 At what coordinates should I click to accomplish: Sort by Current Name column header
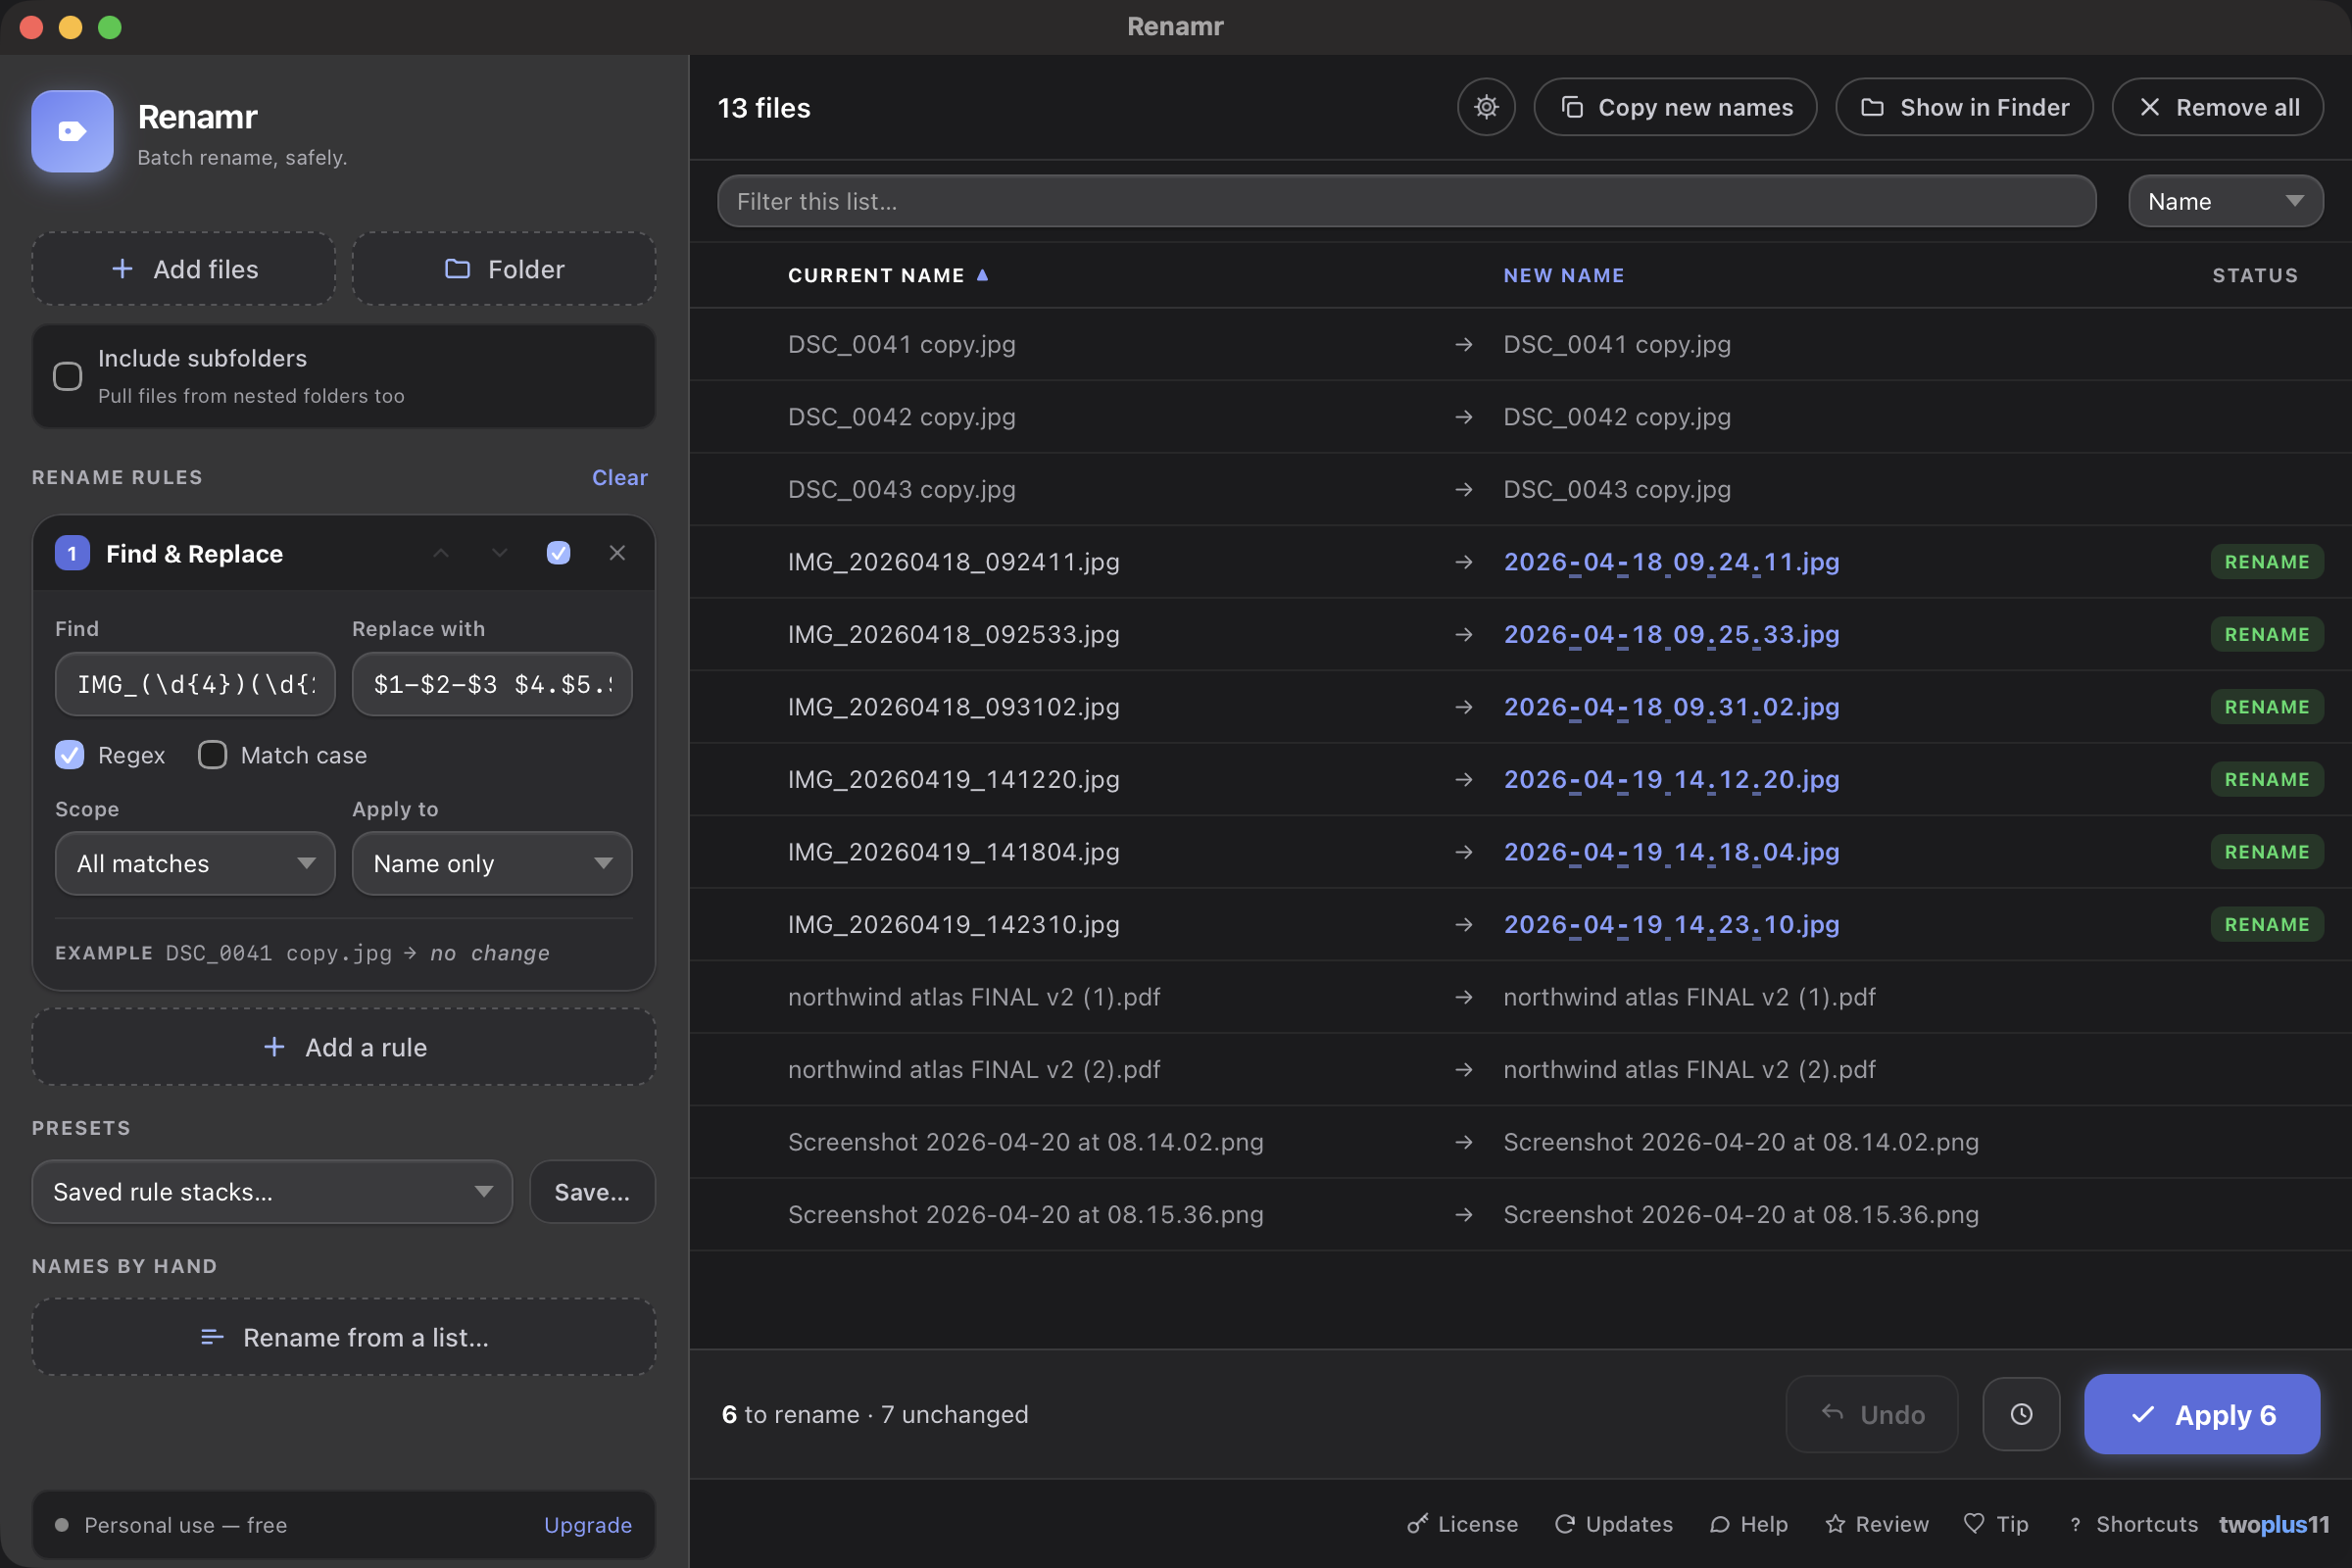[x=887, y=275]
